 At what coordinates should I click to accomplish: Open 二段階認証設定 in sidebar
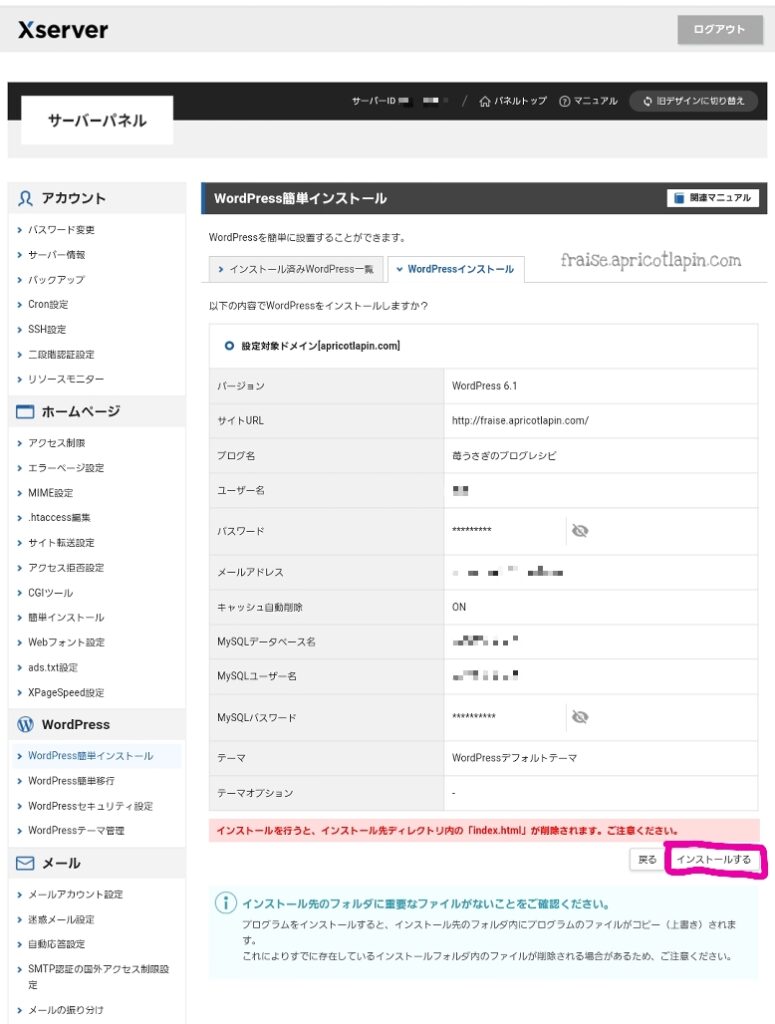pos(61,354)
